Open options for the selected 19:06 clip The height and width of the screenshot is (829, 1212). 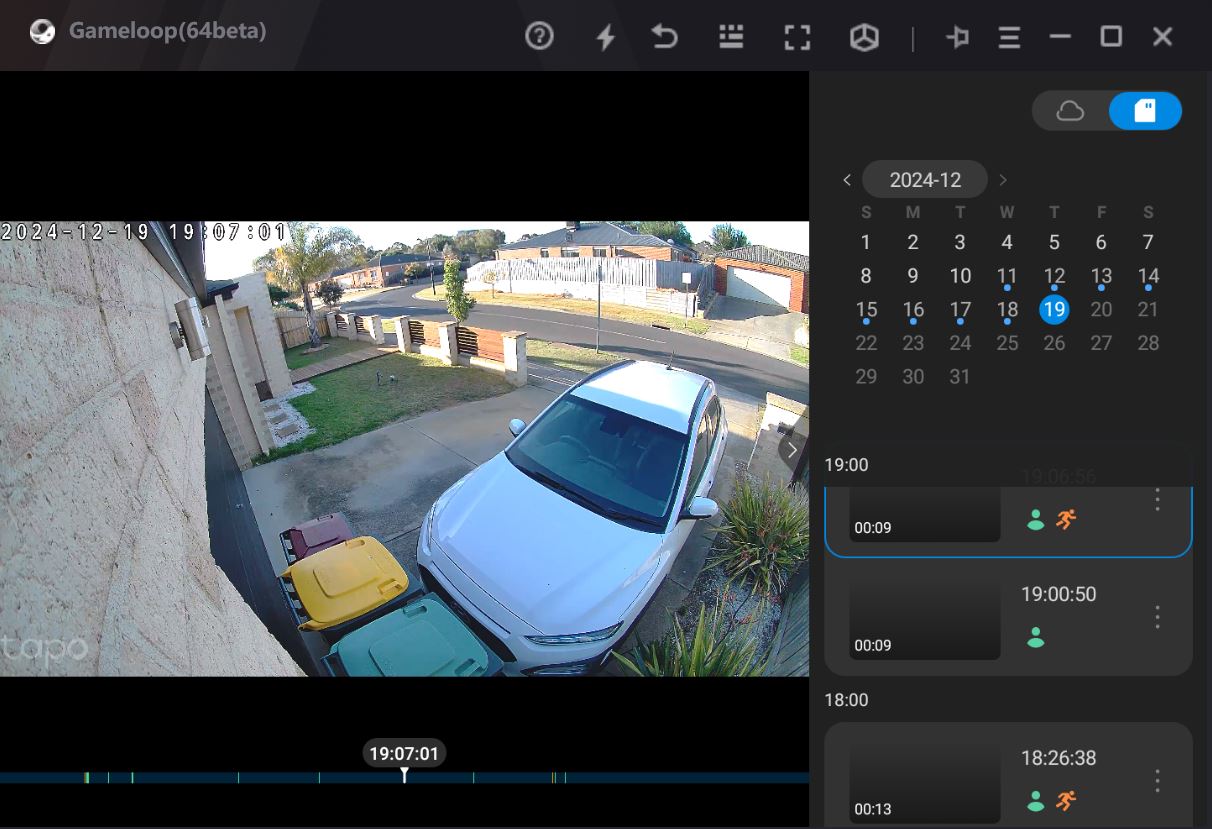click(x=1157, y=499)
